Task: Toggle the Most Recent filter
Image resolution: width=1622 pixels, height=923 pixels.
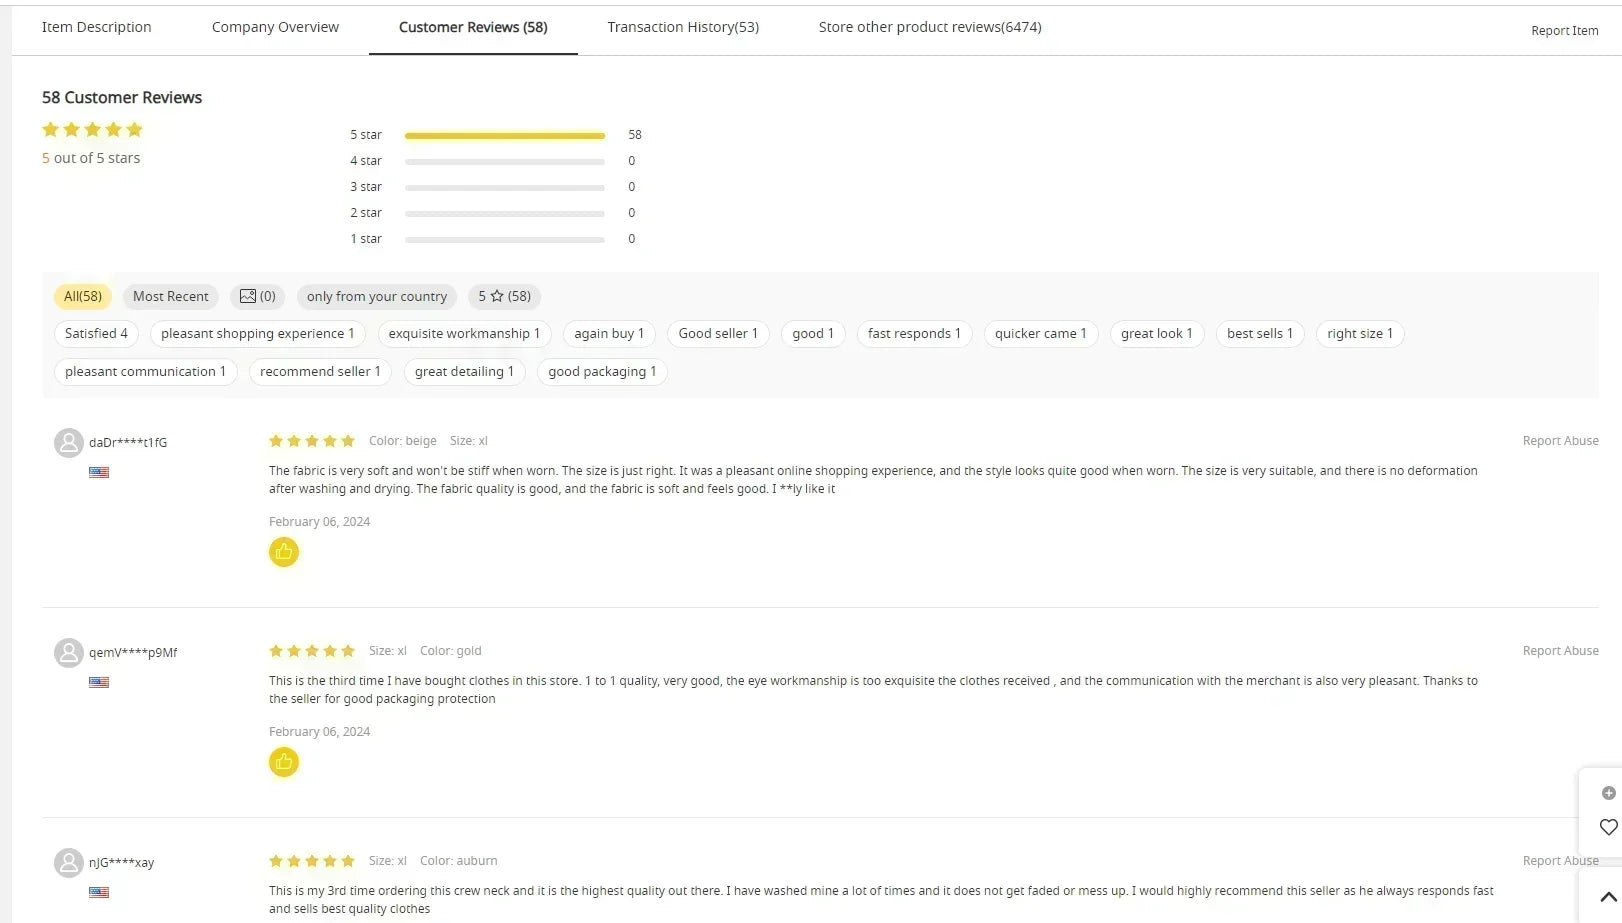Action: [x=170, y=296]
